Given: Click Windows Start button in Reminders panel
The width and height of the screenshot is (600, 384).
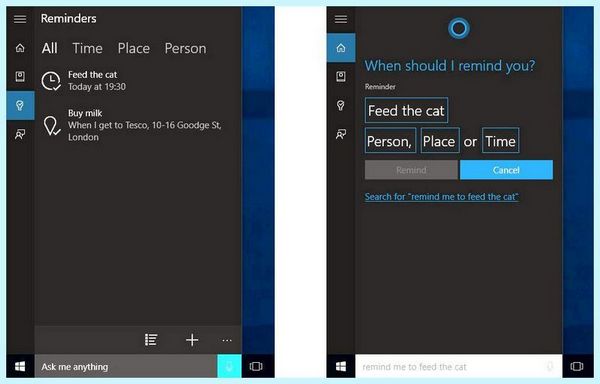Looking at the screenshot, I should (x=20, y=366).
